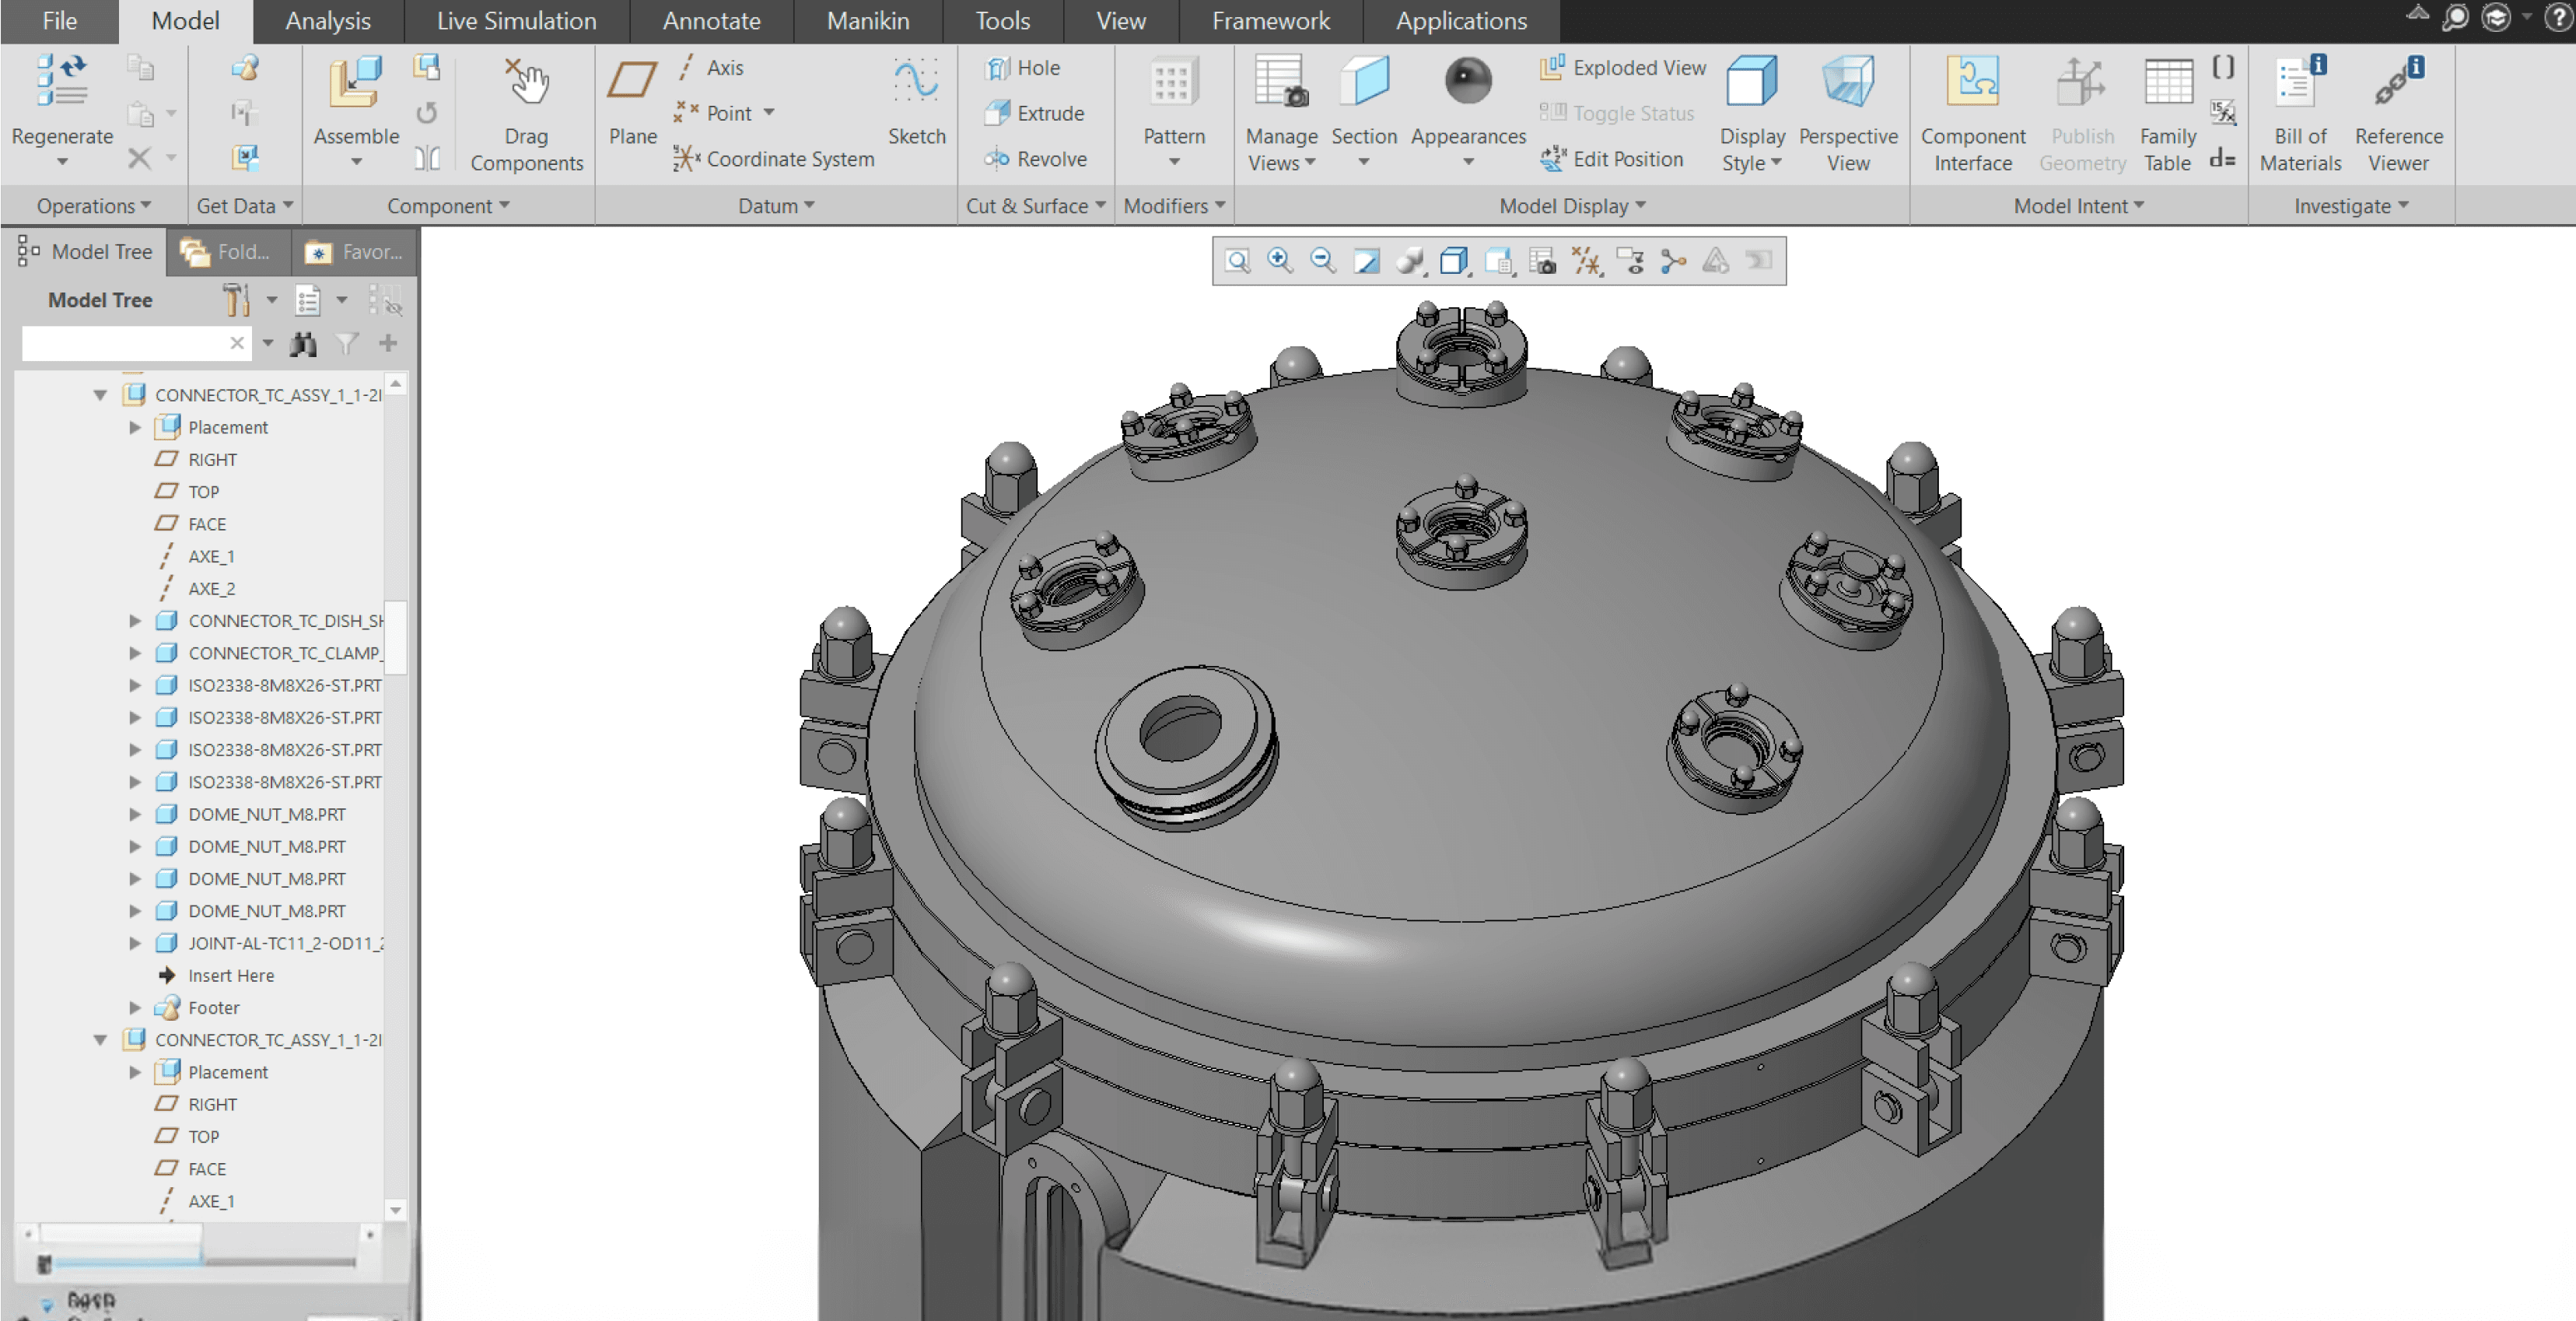Open the Annotate ribbon tab
Image resolution: width=2576 pixels, height=1321 pixels.
click(x=711, y=21)
